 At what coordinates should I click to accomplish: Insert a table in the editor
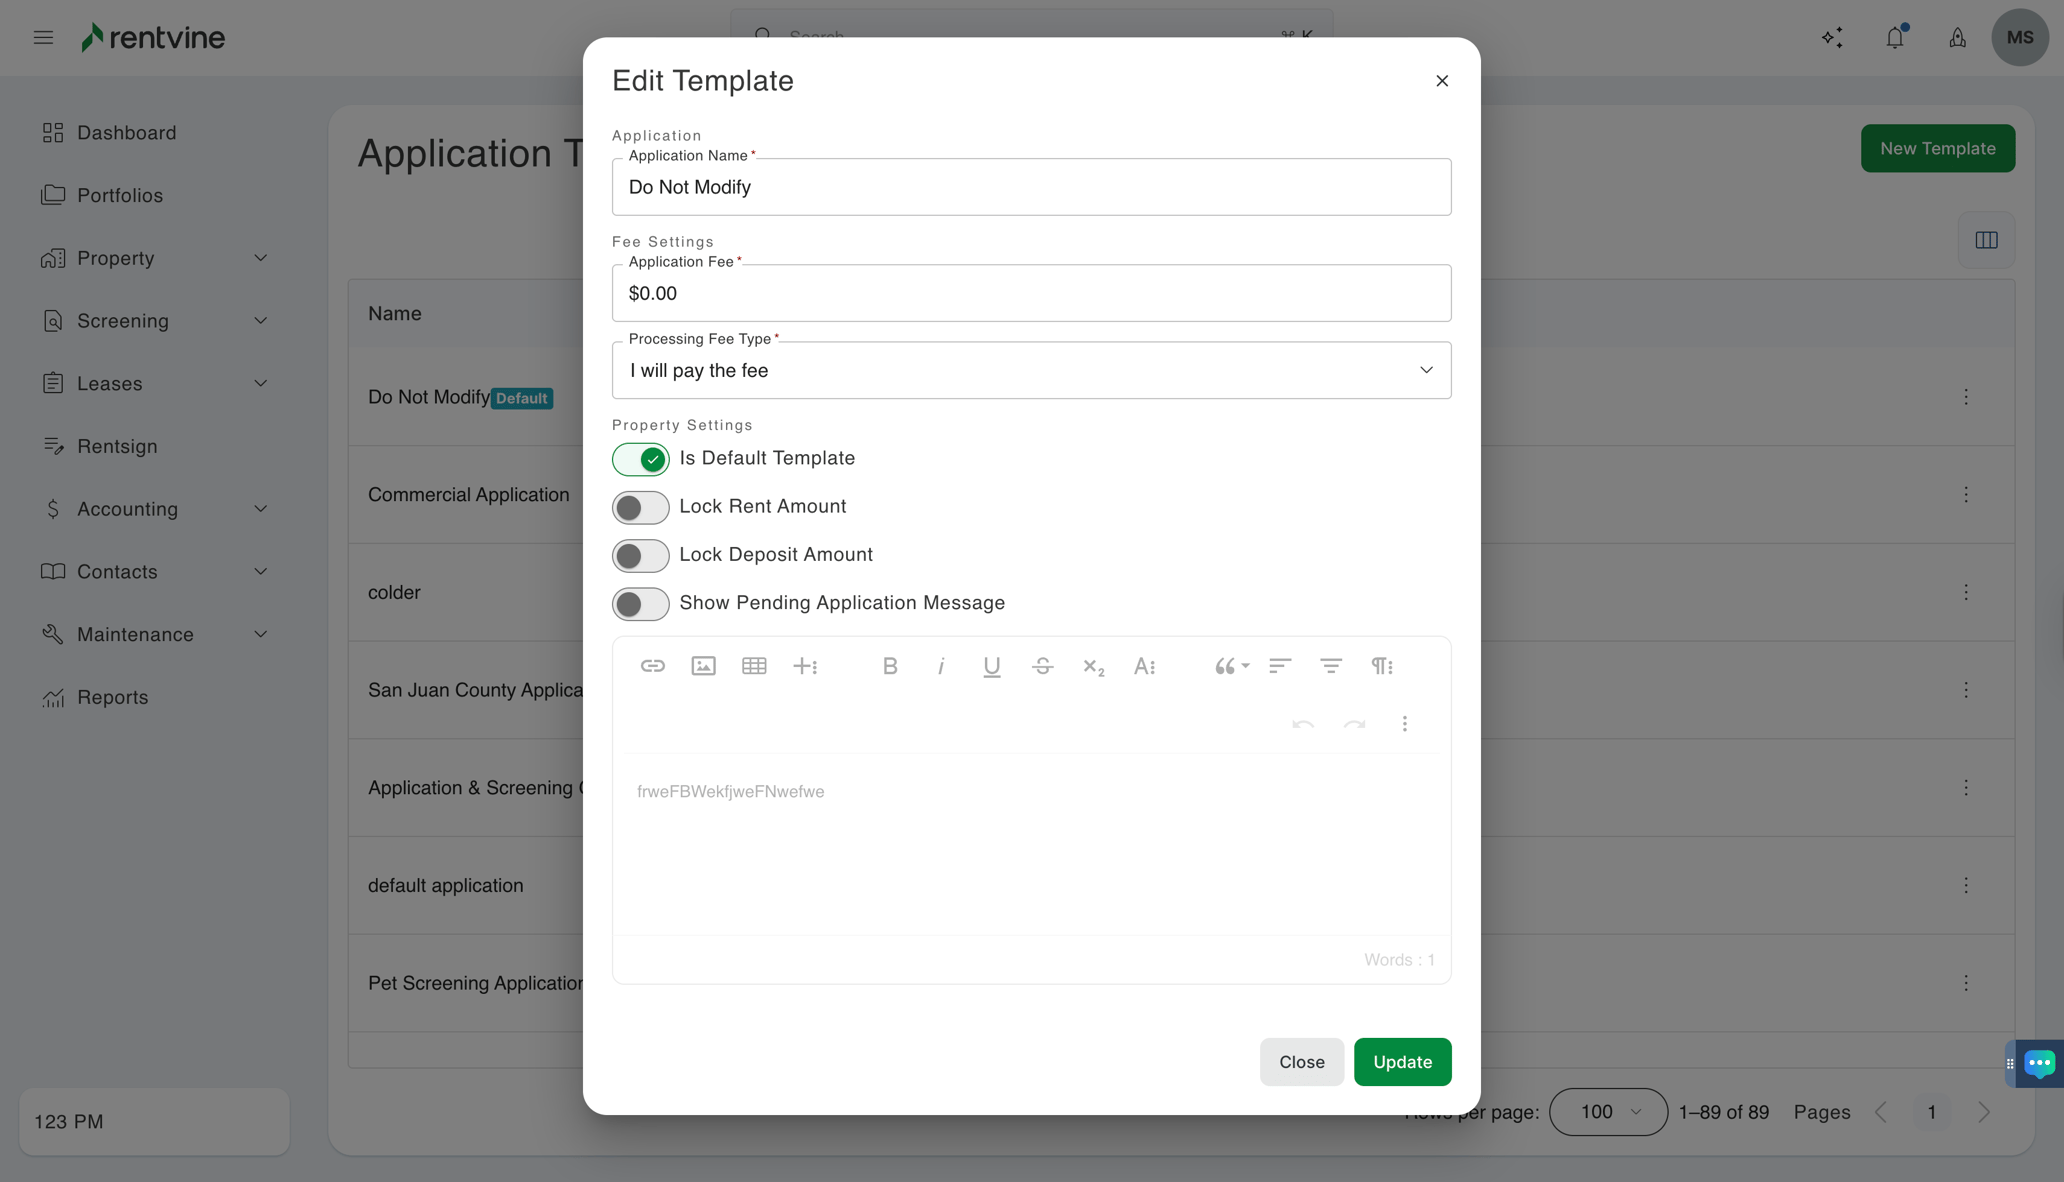click(x=755, y=665)
